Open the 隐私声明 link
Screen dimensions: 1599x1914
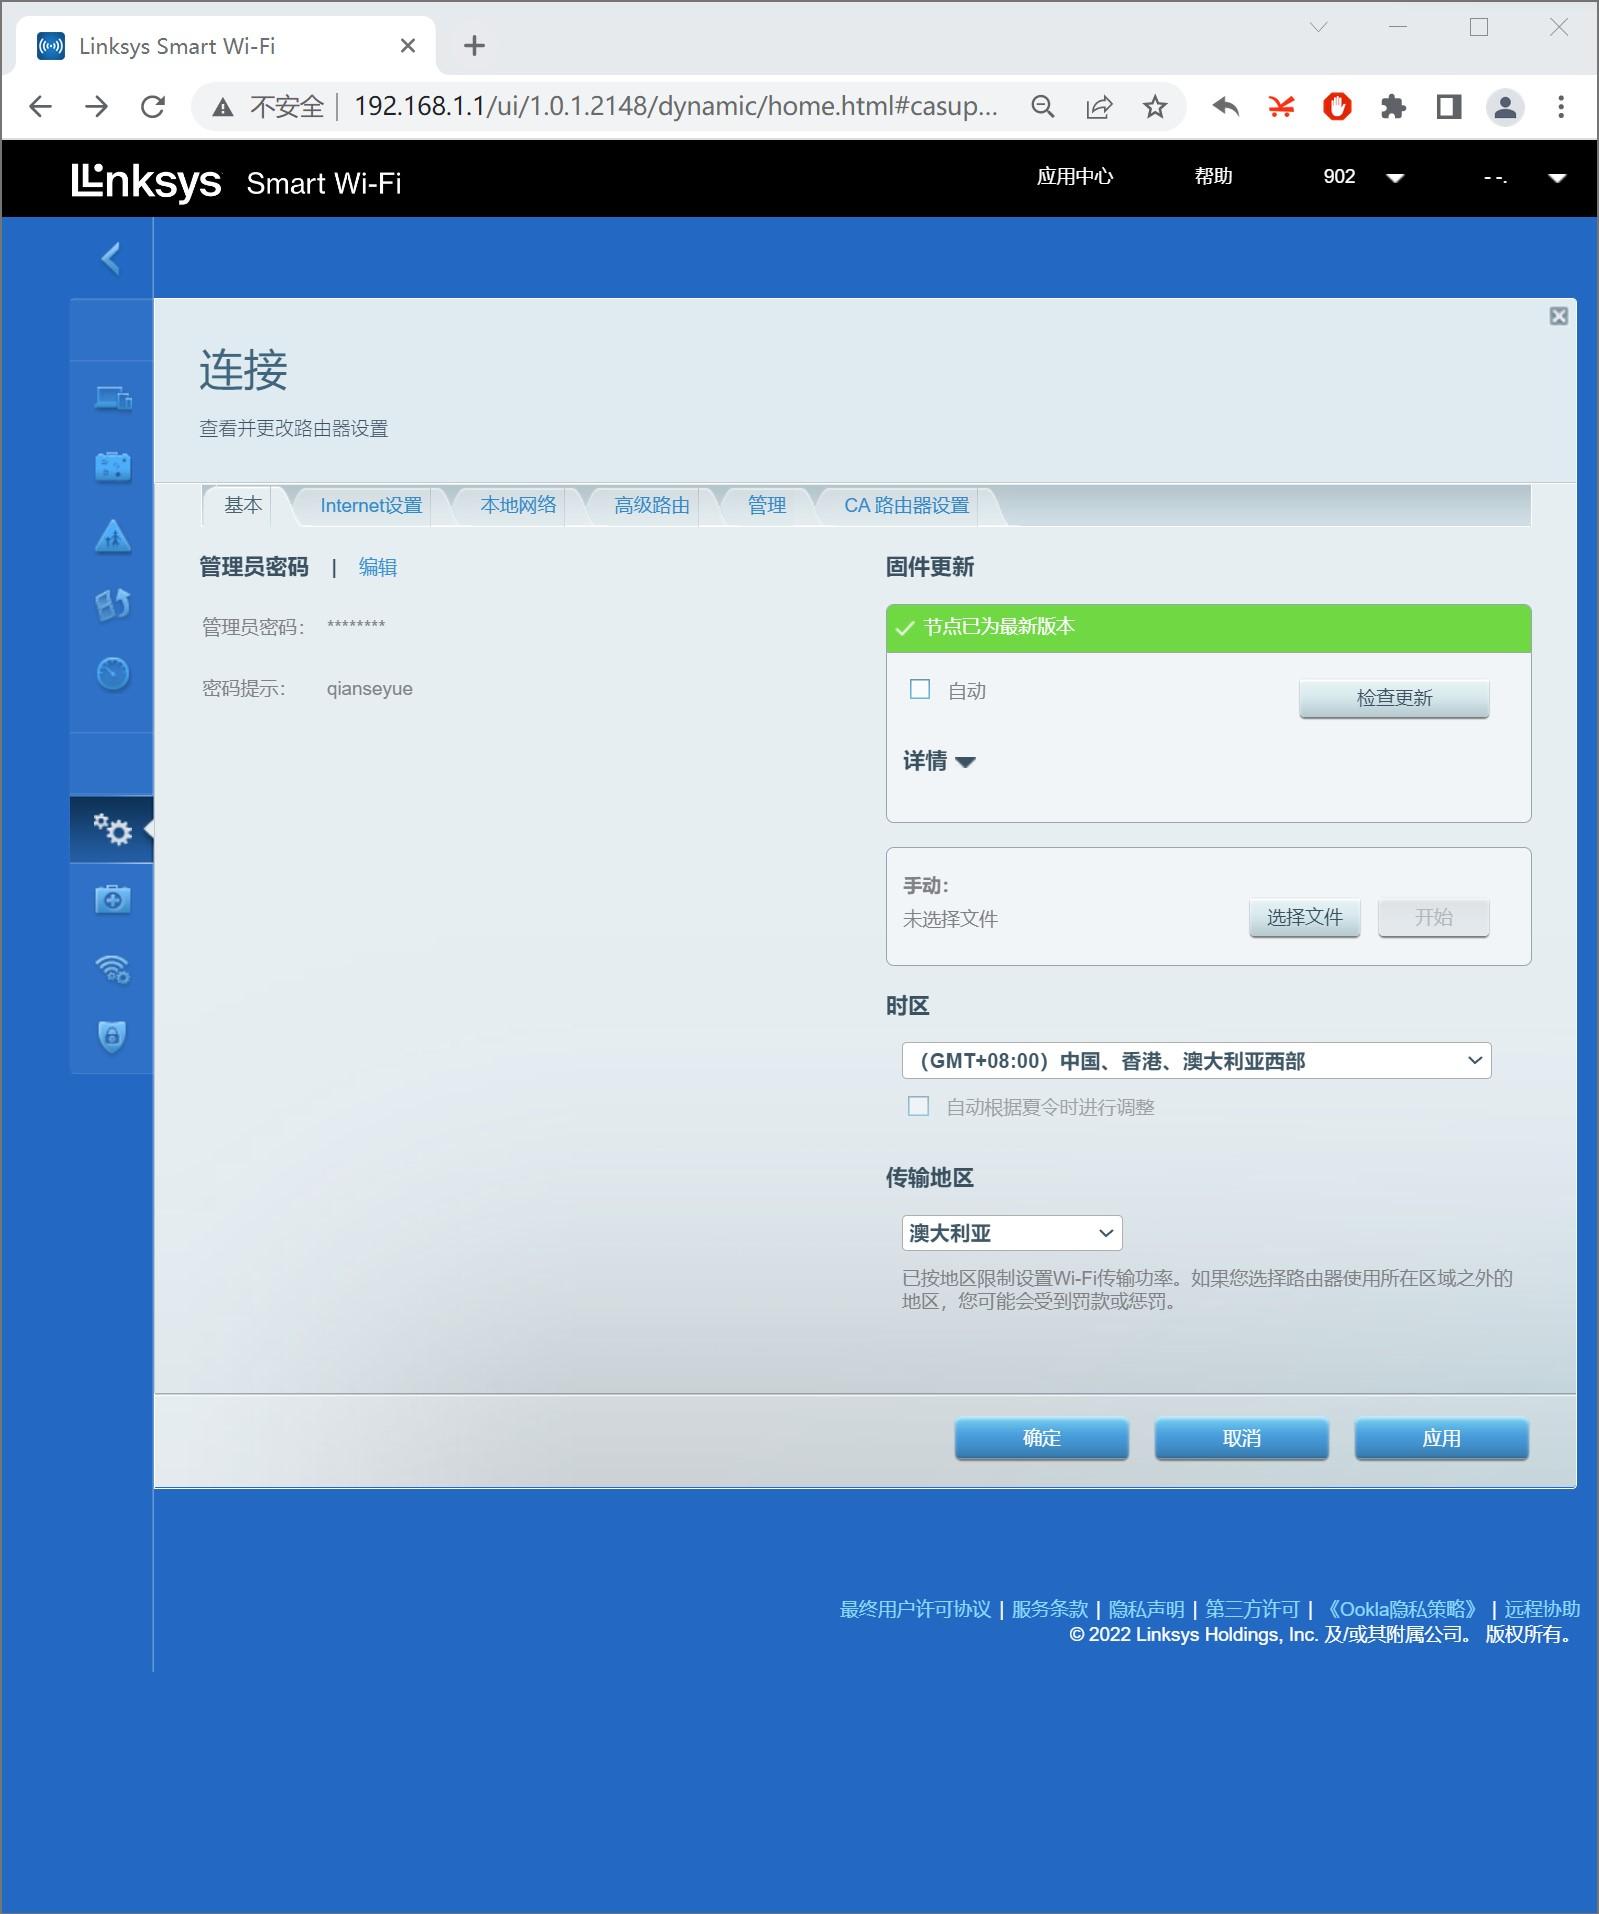(1146, 1609)
